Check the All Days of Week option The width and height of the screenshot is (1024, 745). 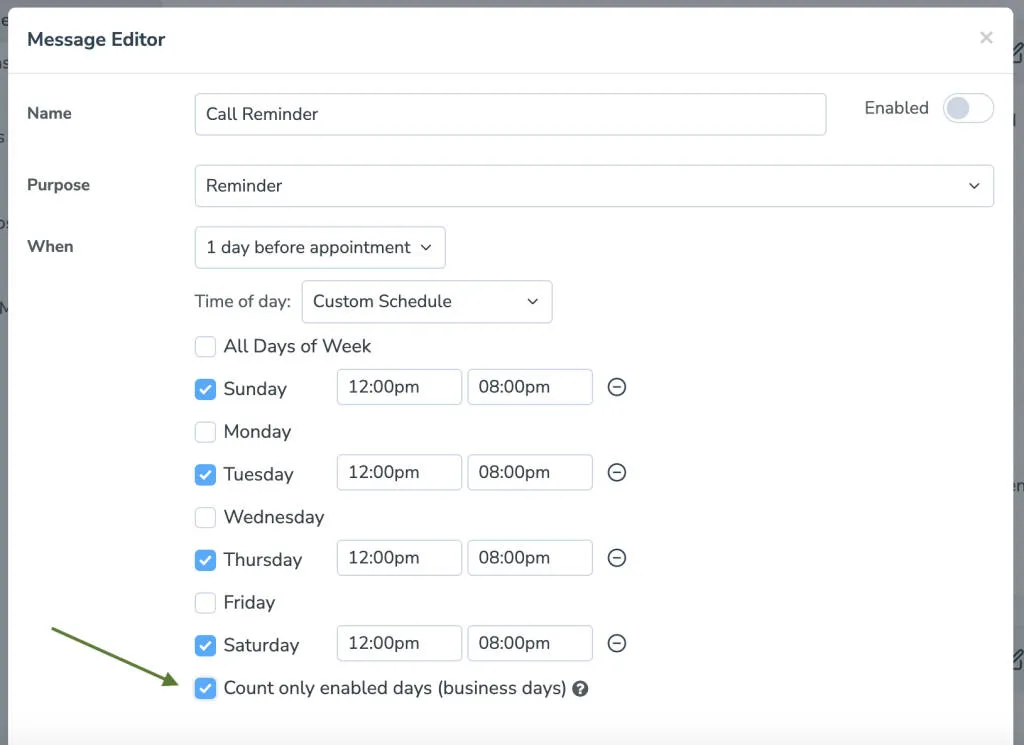pos(205,346)
